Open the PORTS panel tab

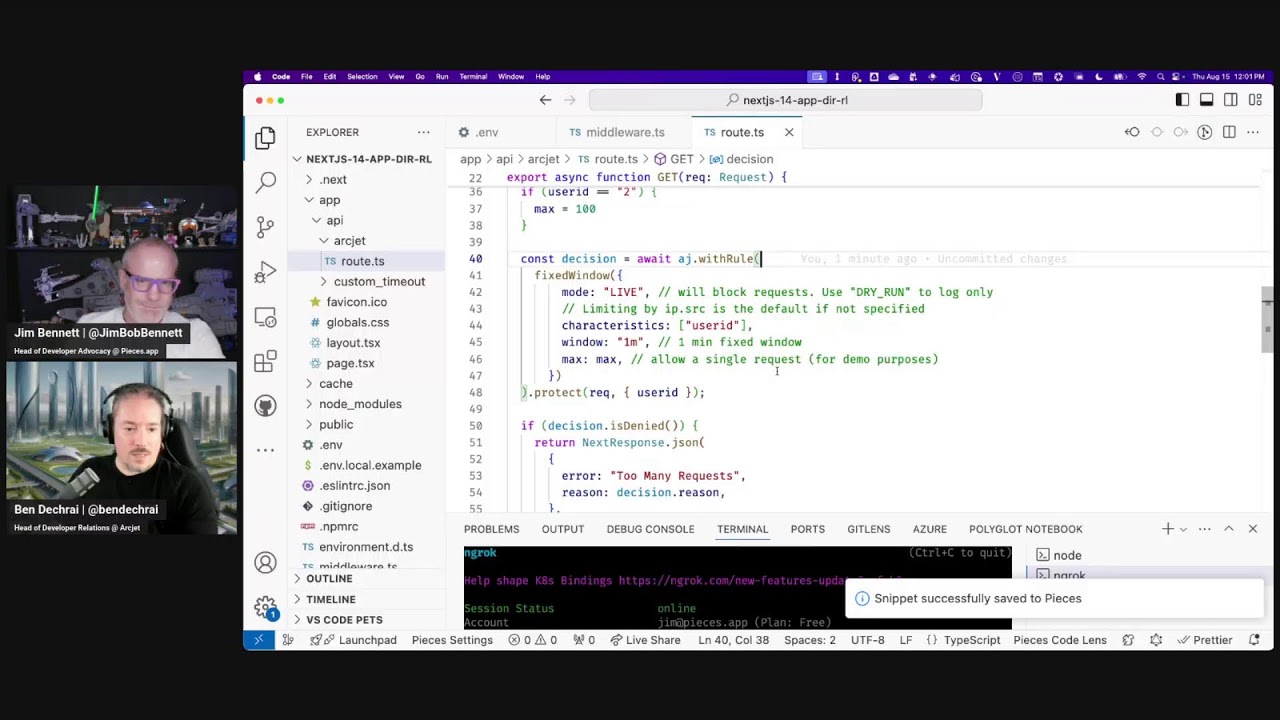coord(807,529)
